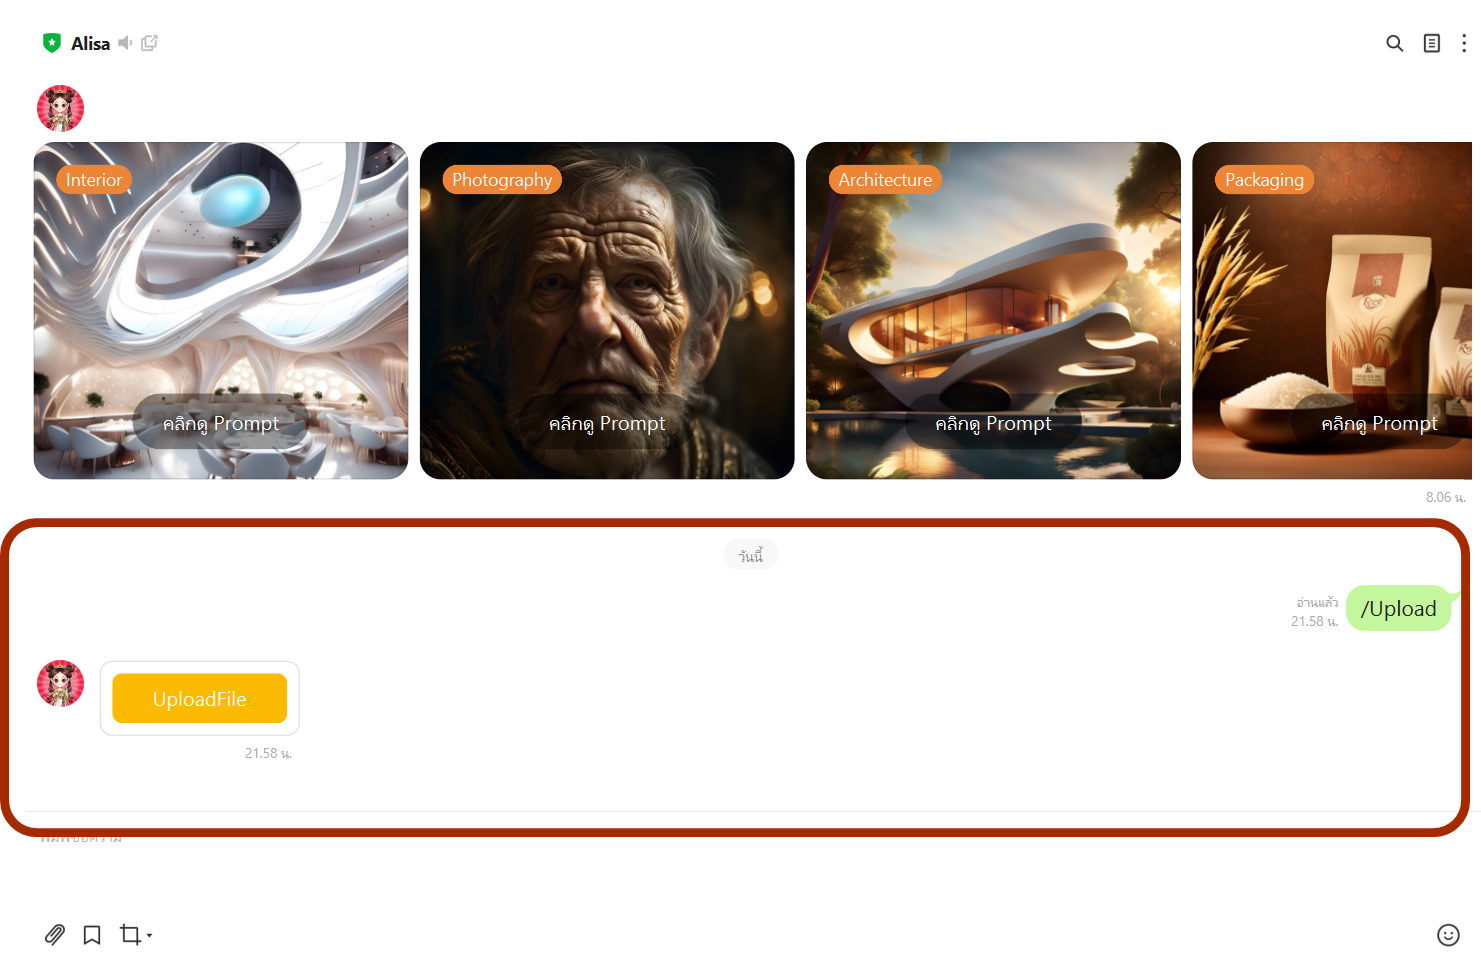Click the green shield official account badge
This screenshot has width=1481, height=957.
point(52,43)
